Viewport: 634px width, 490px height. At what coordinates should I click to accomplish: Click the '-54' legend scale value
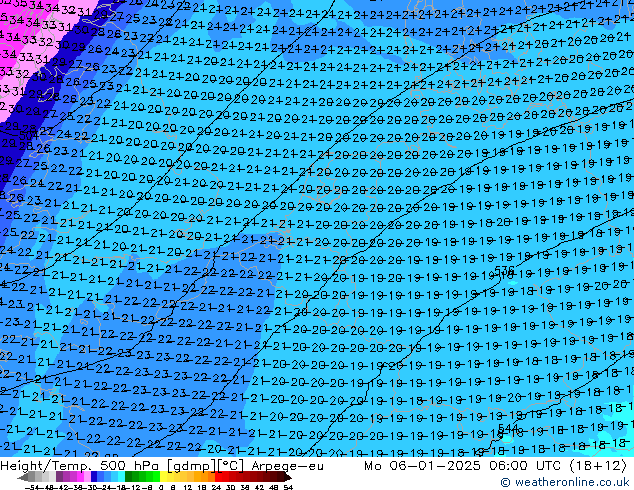[32, 488]
